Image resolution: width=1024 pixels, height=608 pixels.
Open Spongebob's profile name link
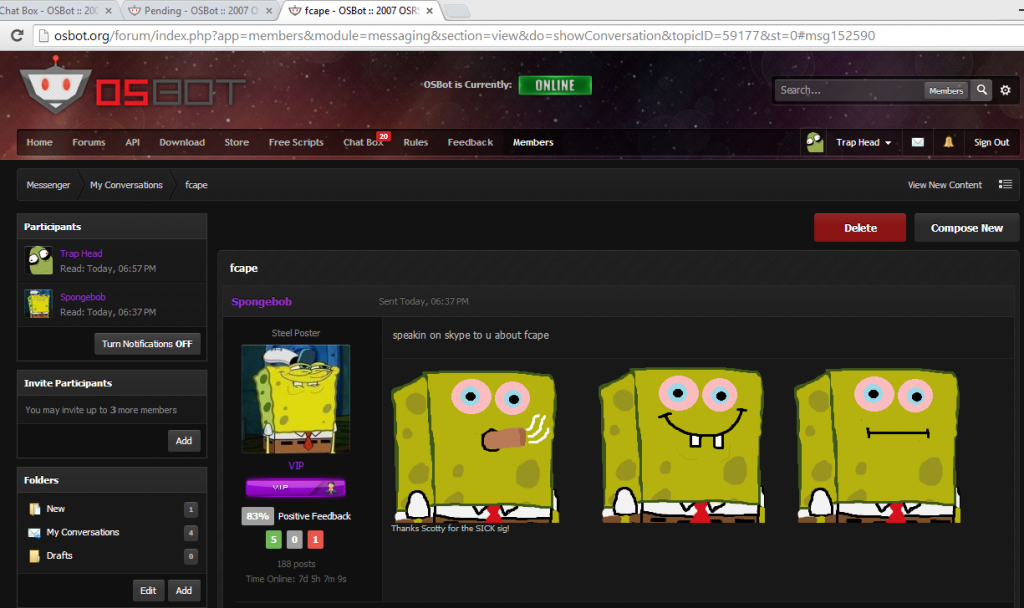click(261, 301)
